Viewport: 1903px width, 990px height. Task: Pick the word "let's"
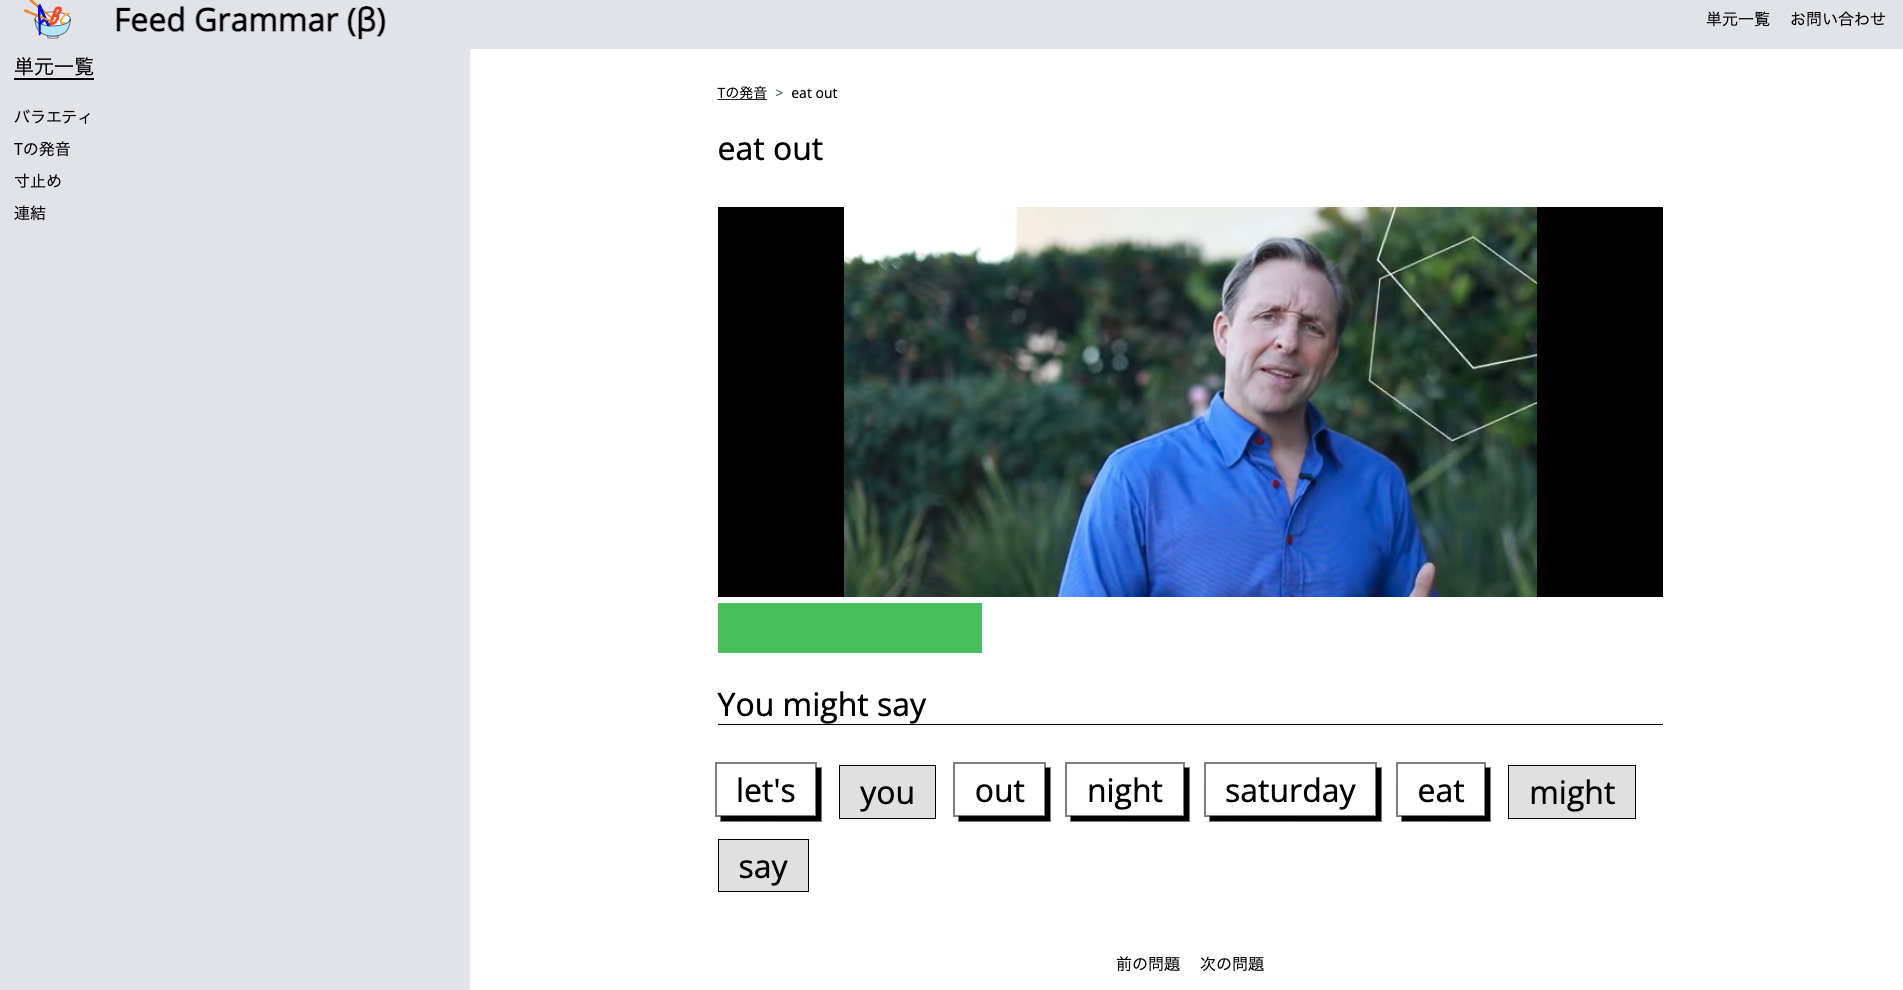pos(766,790)
